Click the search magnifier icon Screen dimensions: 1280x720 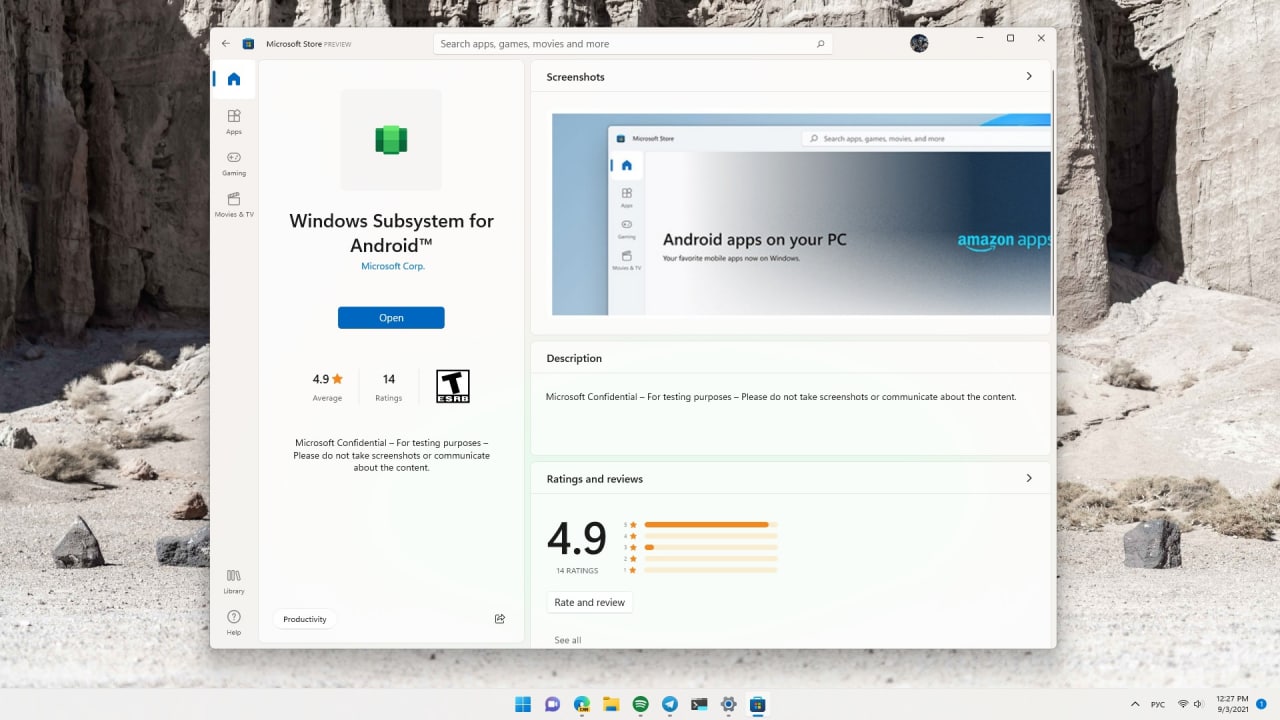(821, 44)
